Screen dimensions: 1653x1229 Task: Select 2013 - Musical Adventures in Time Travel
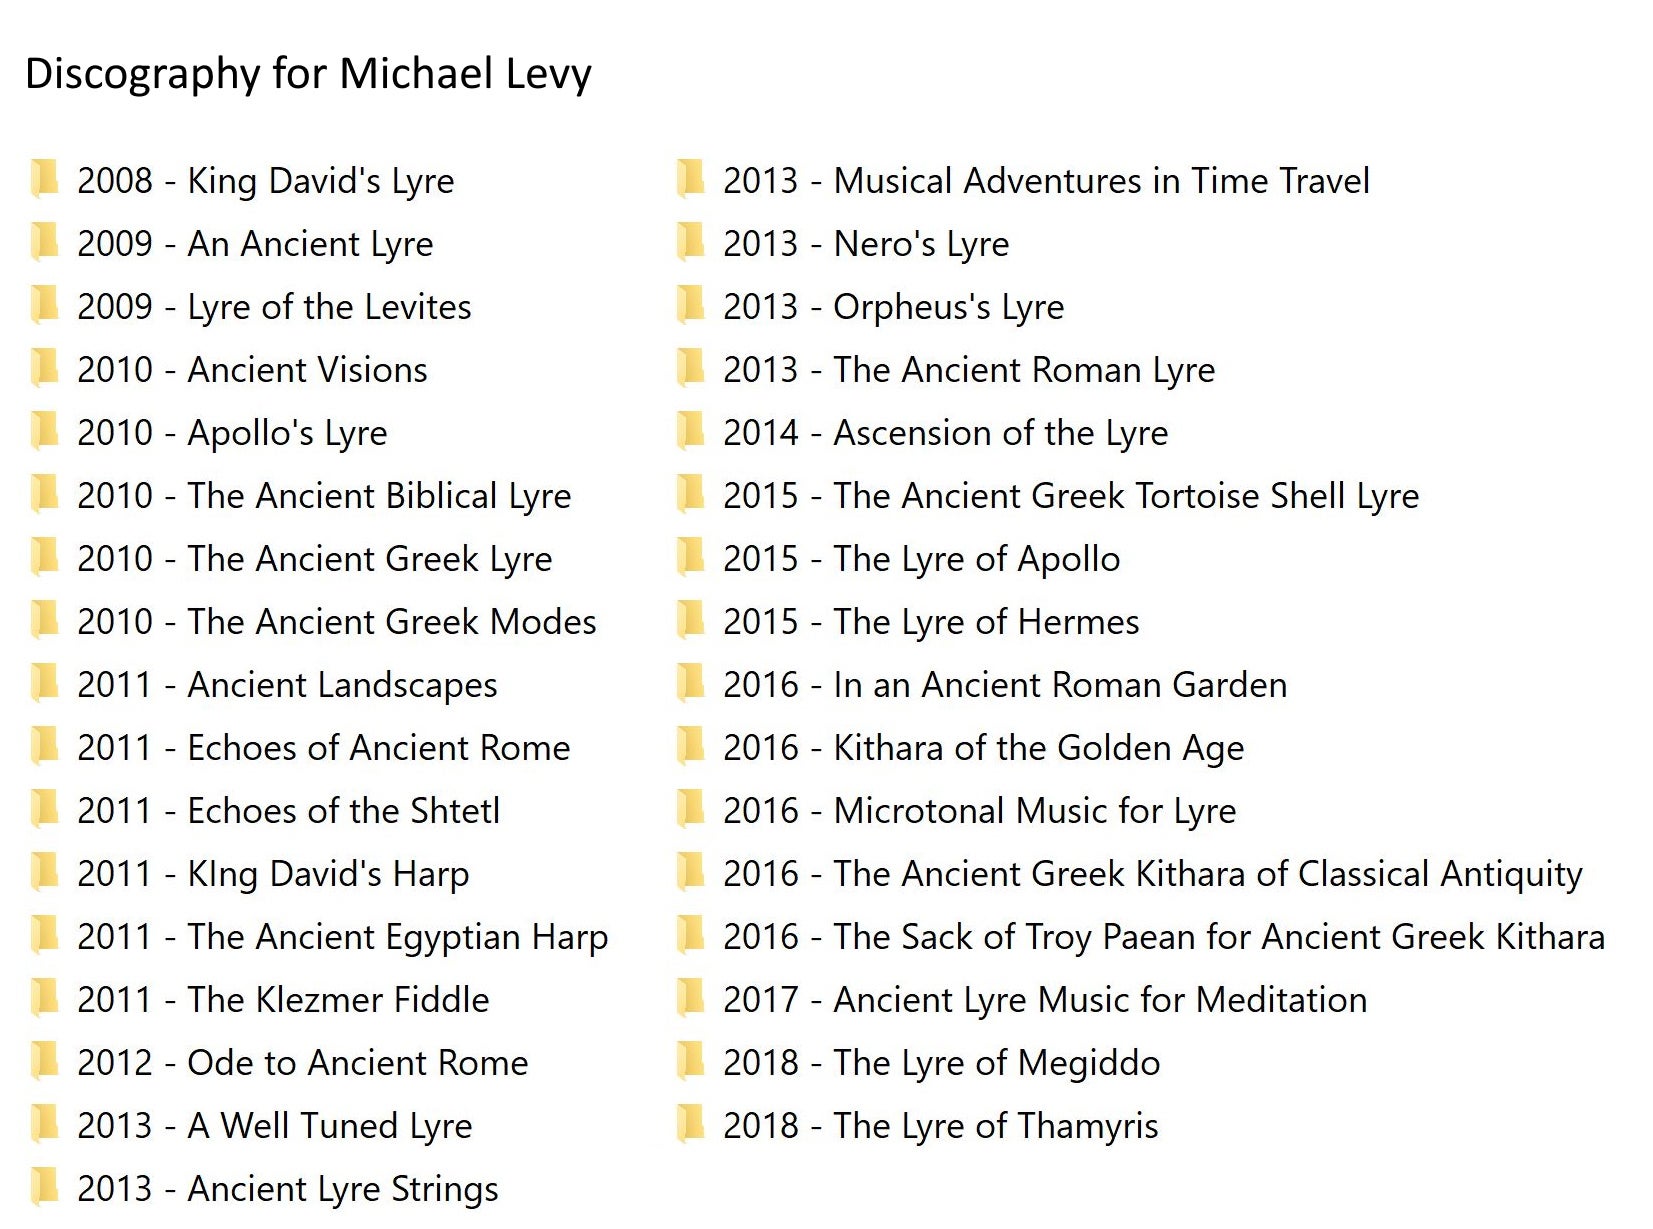click(1045, 181)
